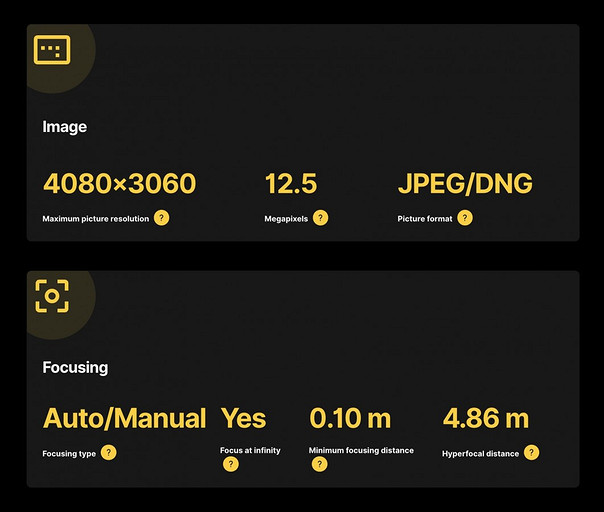Click the JPEG/DNG format value
604x512 pixels.
coord(465,184)
